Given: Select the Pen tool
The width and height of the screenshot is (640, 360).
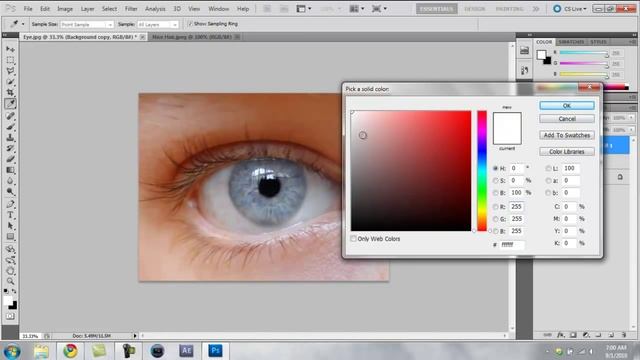Looking at the screenshot, I should [10, 204].
